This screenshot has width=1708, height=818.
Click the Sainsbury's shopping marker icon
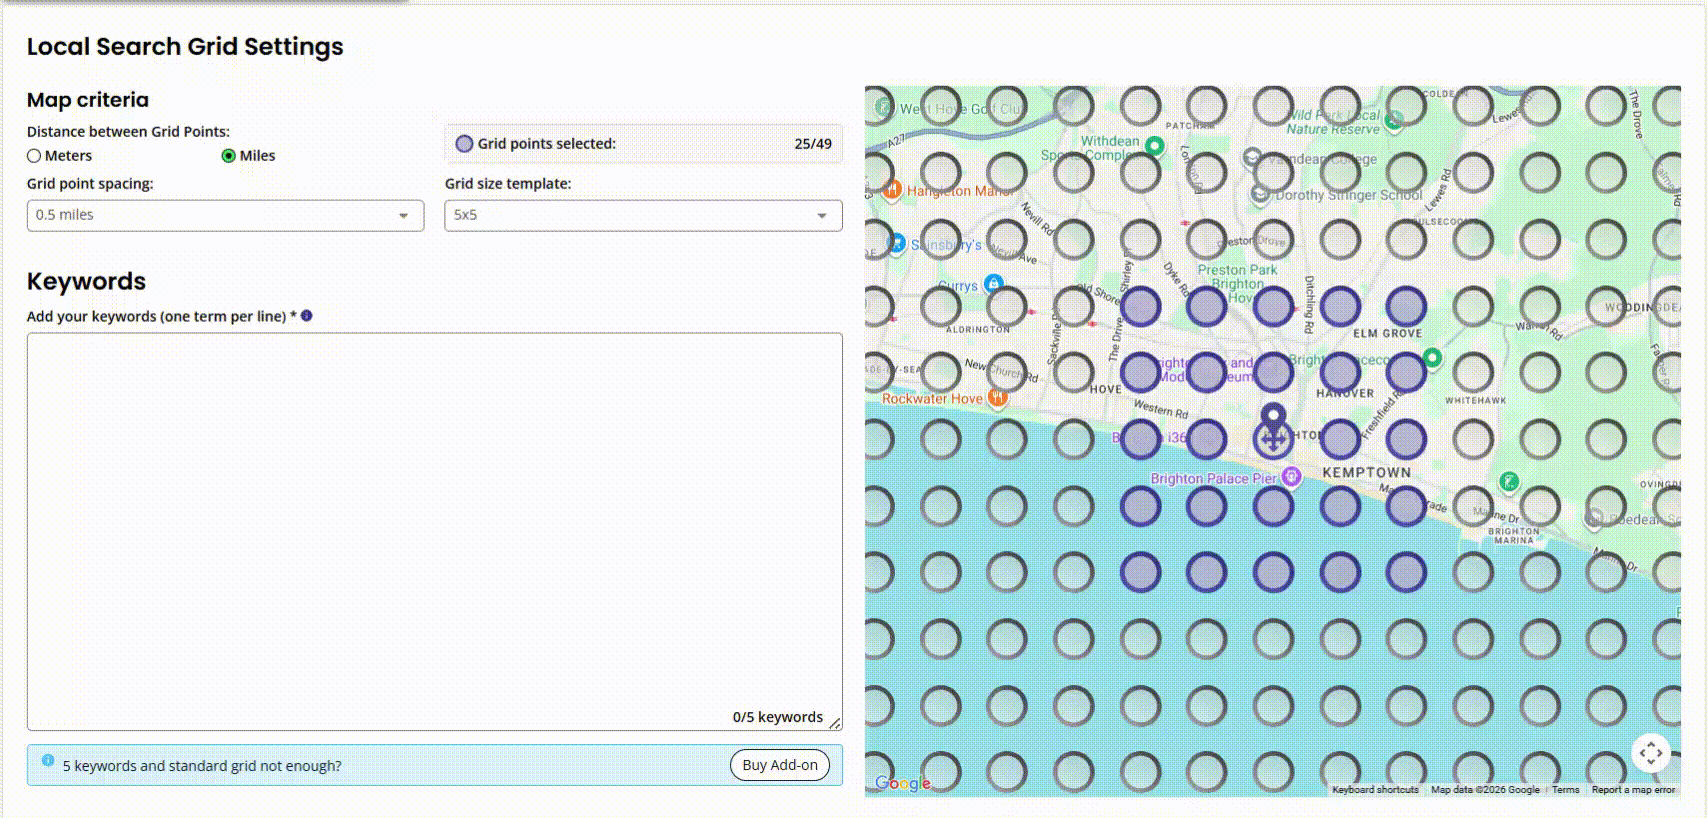tap(896, 242)
